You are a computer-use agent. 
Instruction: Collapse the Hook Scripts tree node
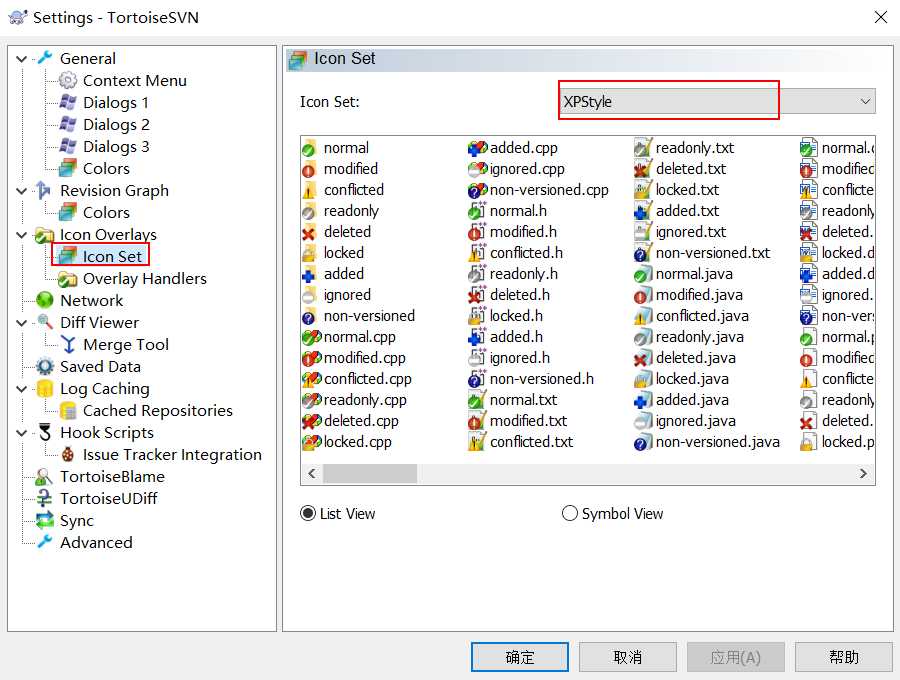coord(22,433)
